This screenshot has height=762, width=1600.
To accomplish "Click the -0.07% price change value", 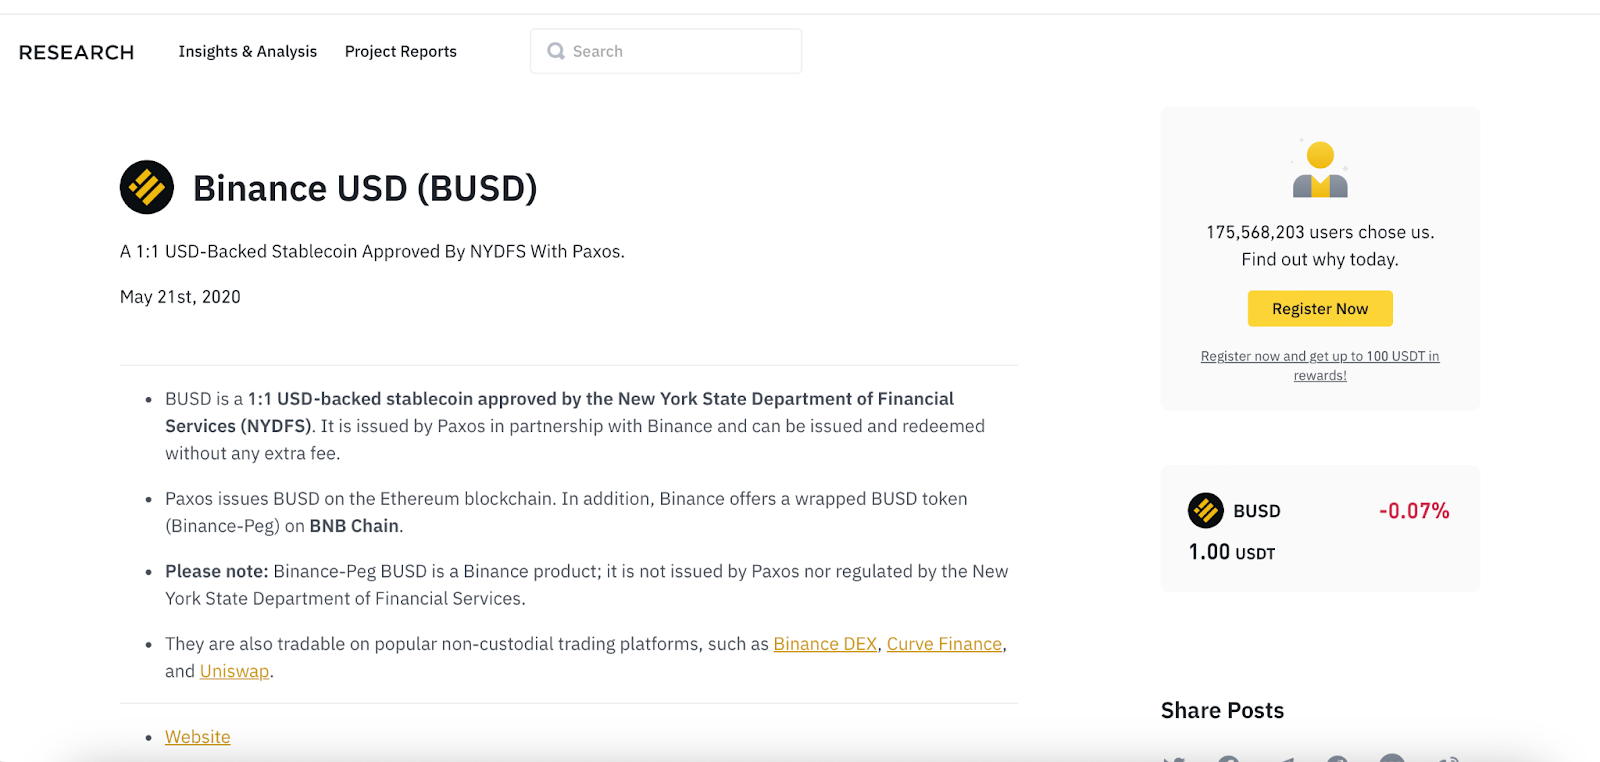I will 1414,511.
